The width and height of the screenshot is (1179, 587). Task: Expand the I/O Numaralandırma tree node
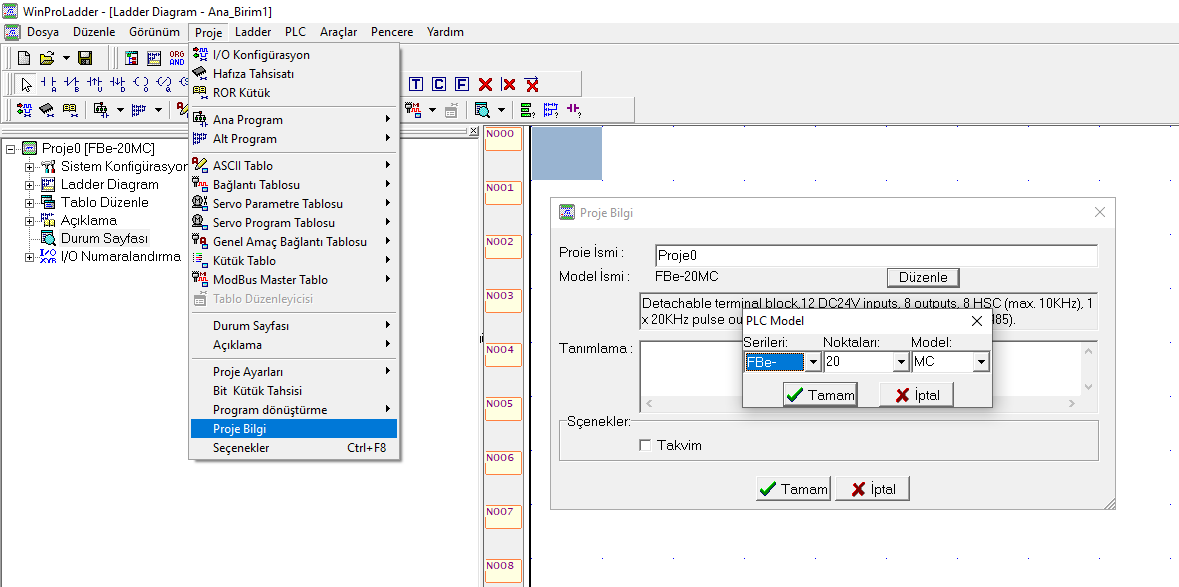29,257
